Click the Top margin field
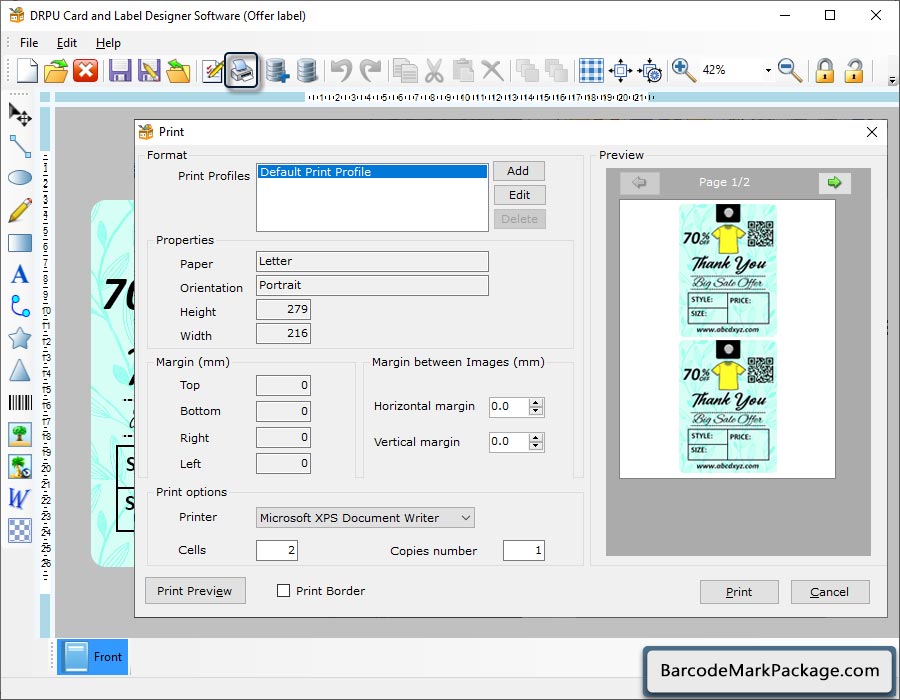The image size is (900, 700). point(284,385)
